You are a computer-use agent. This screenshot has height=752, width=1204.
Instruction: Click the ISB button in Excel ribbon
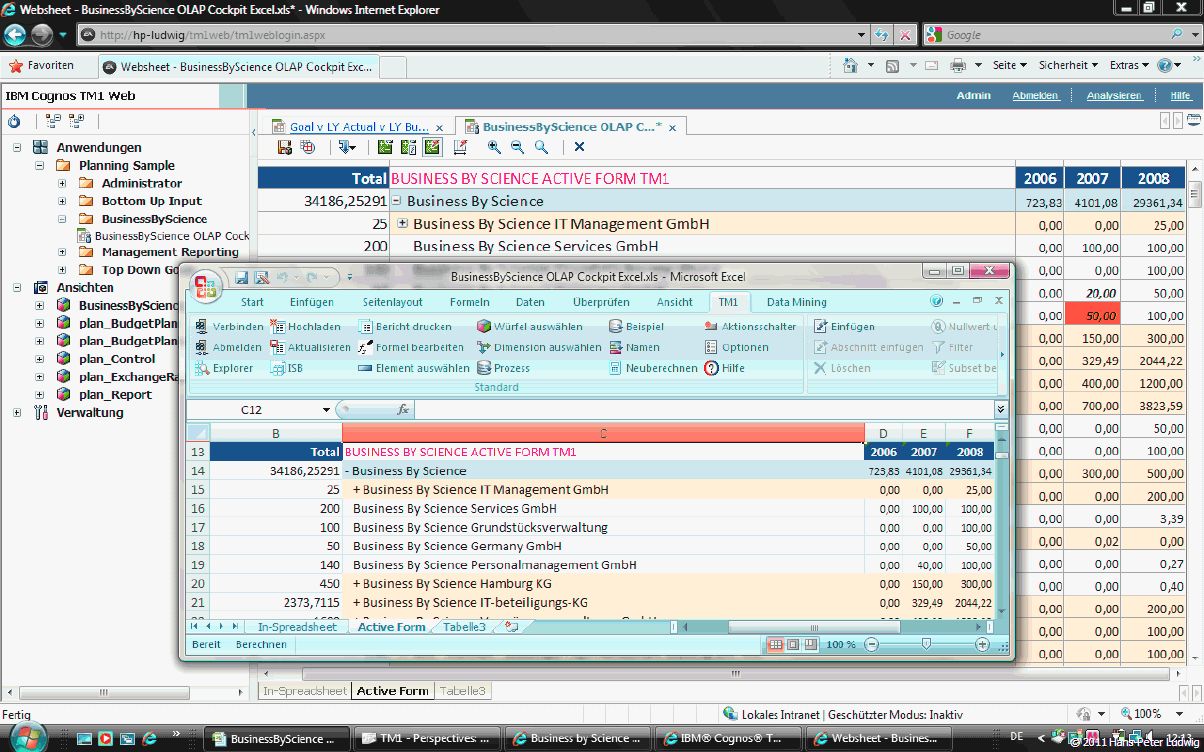[287, 368]
